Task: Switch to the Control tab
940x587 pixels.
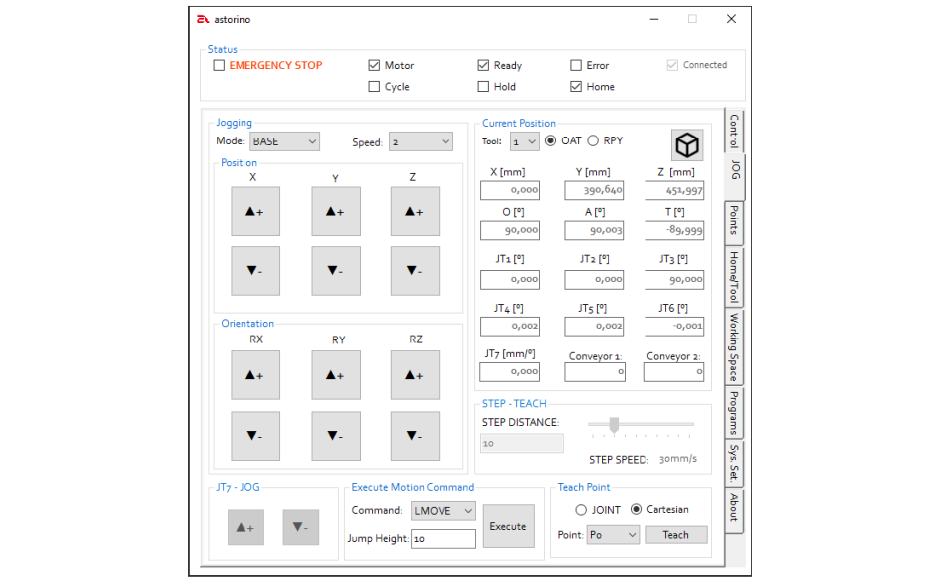Action: [x=734, y=130]
